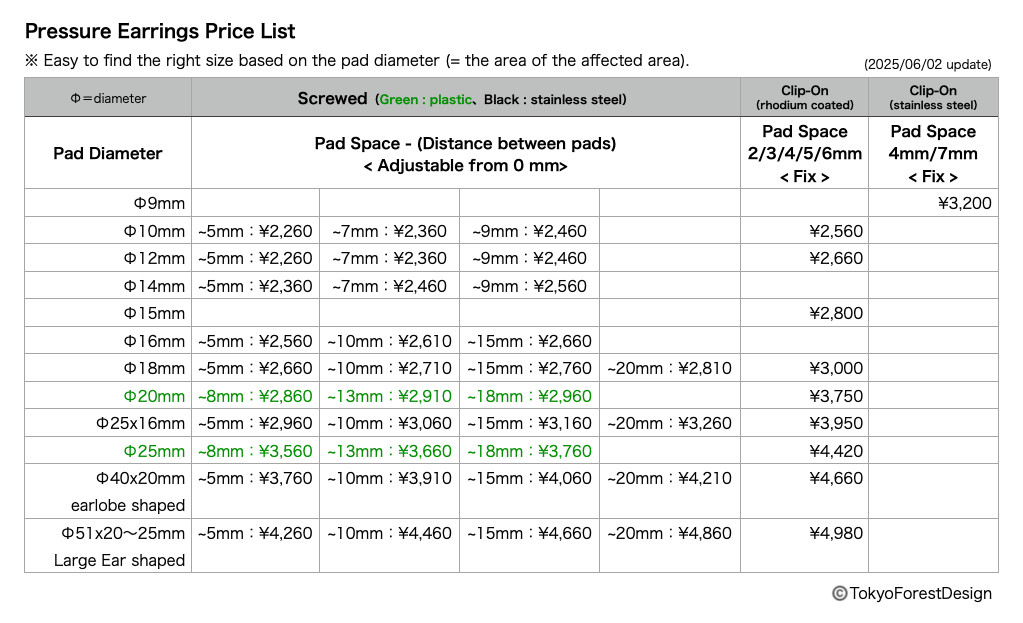Click the 'earlobe shaped' label
This screenshot has height=623, width=1023.
click(x=128, y=506)
